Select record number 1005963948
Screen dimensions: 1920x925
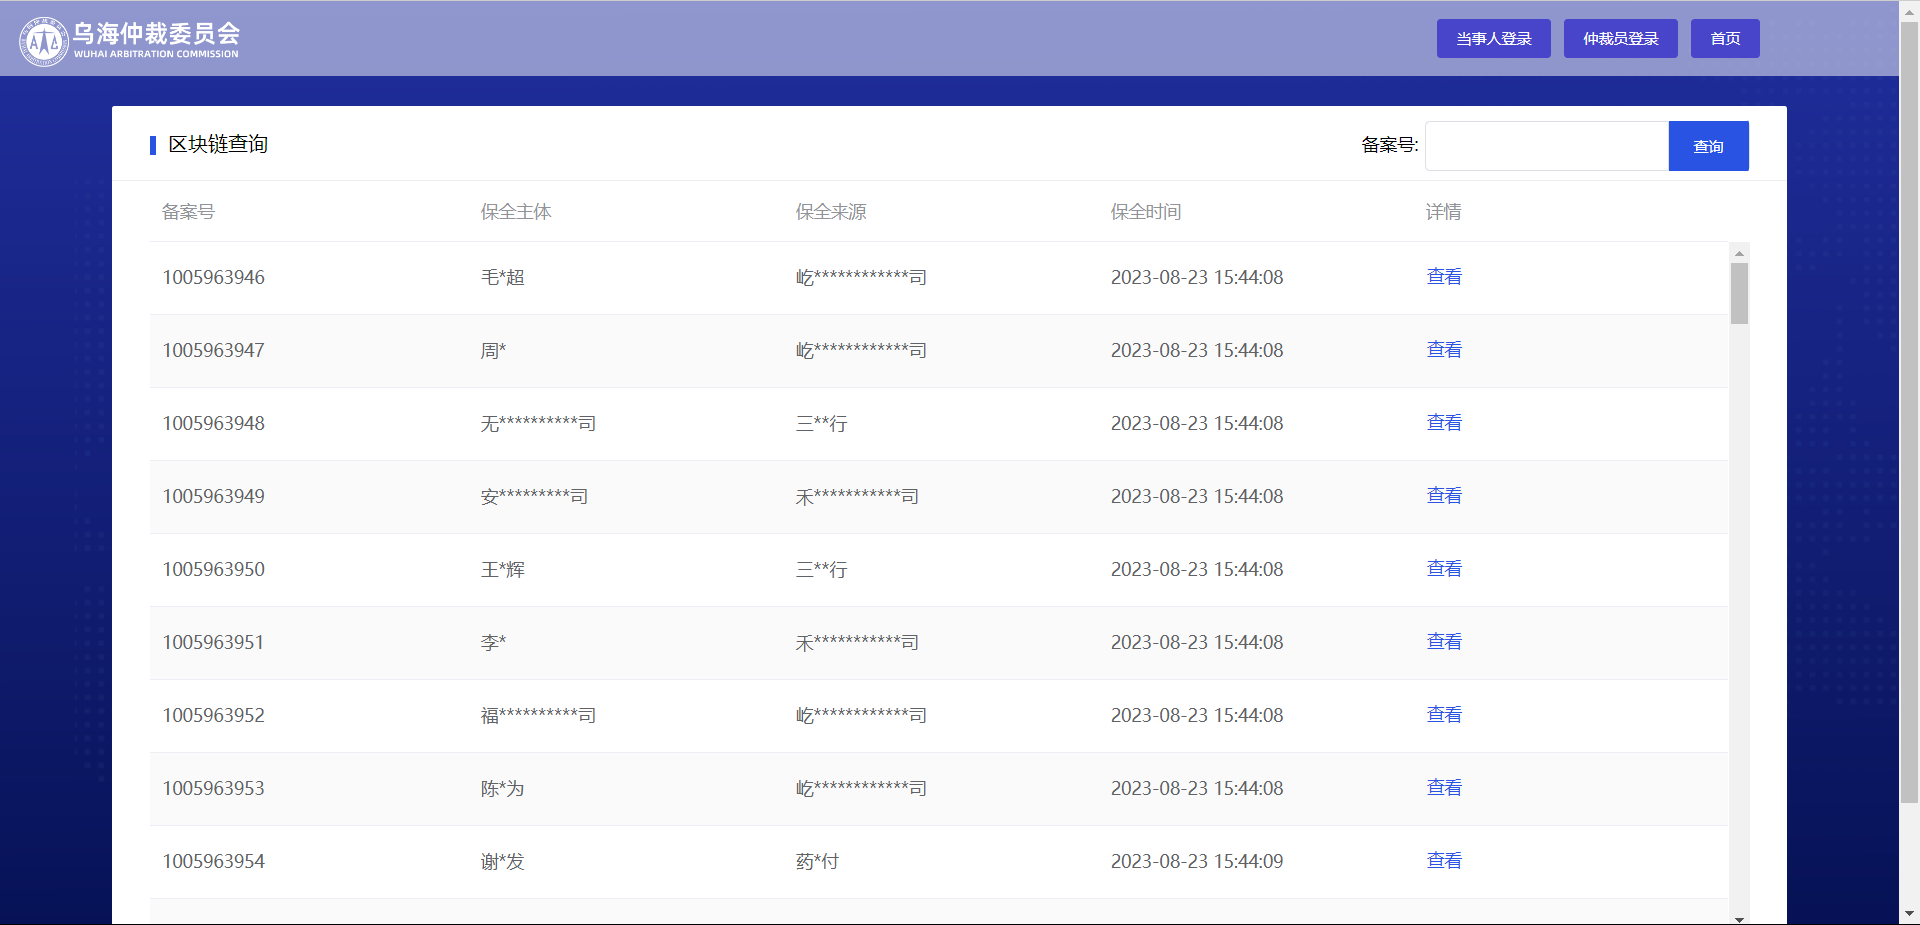[214, 423]
